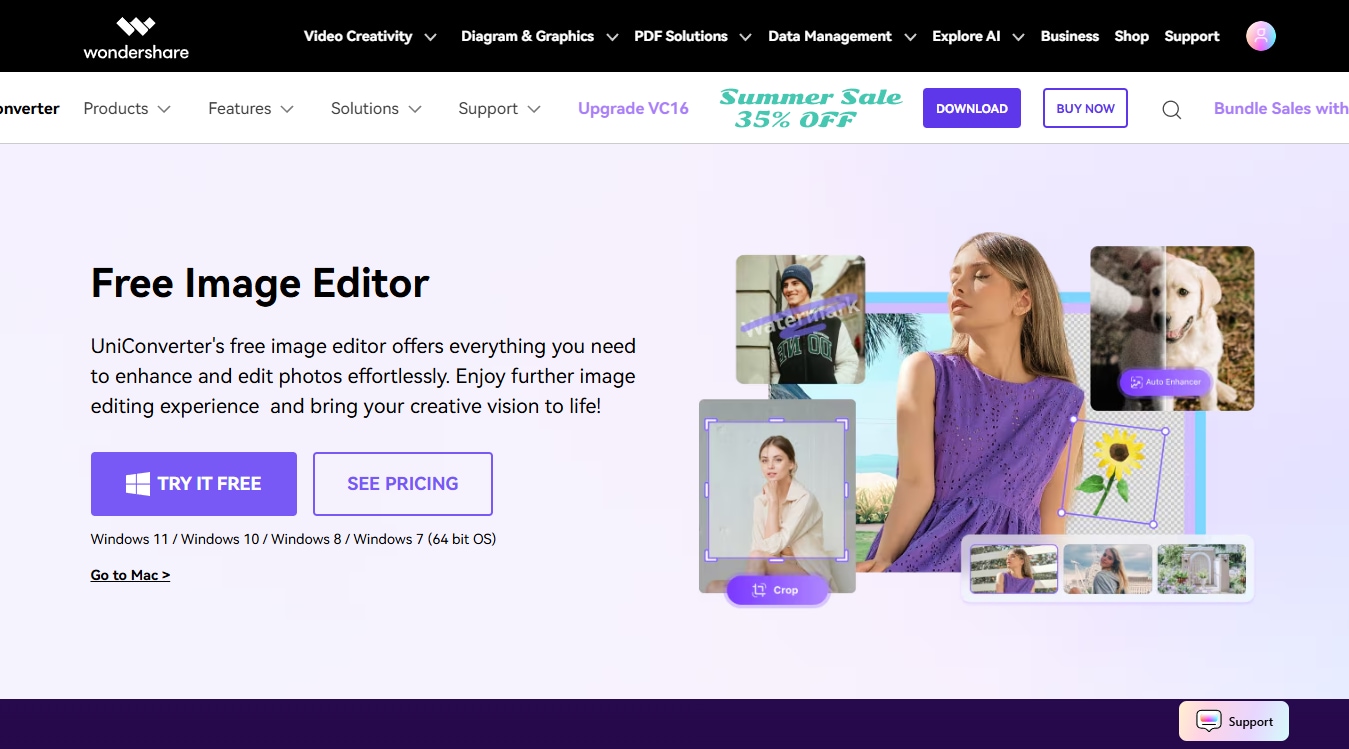
Task: Click the Free Image Editor heading
Action: click(260, 283)
